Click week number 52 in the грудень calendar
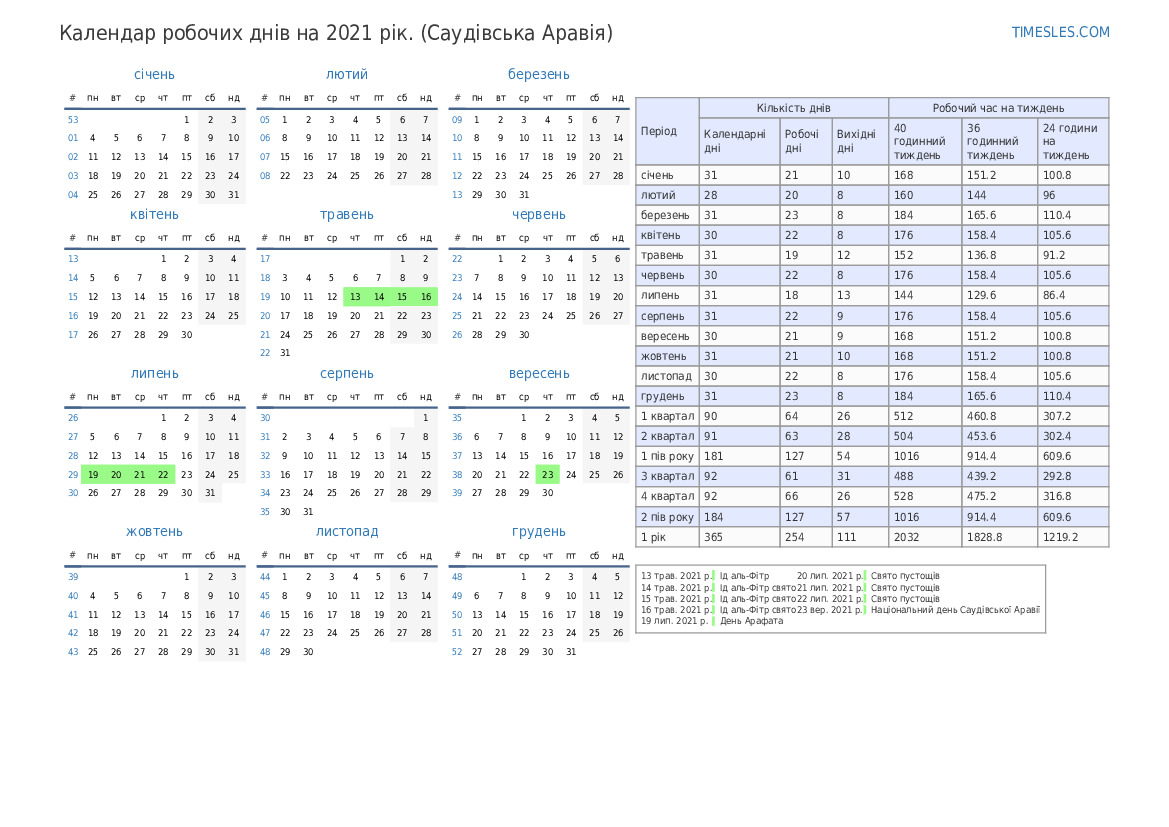The height and width of the screenshot is (827, 1169). tap(457, 652)
